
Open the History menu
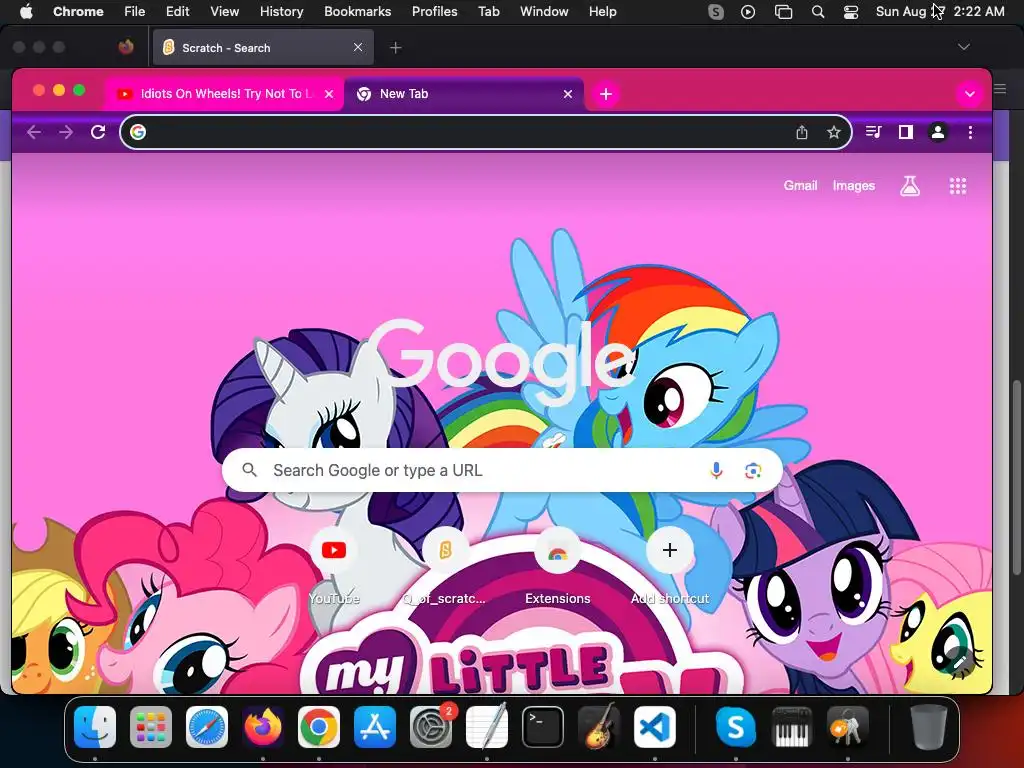point(281,11)
